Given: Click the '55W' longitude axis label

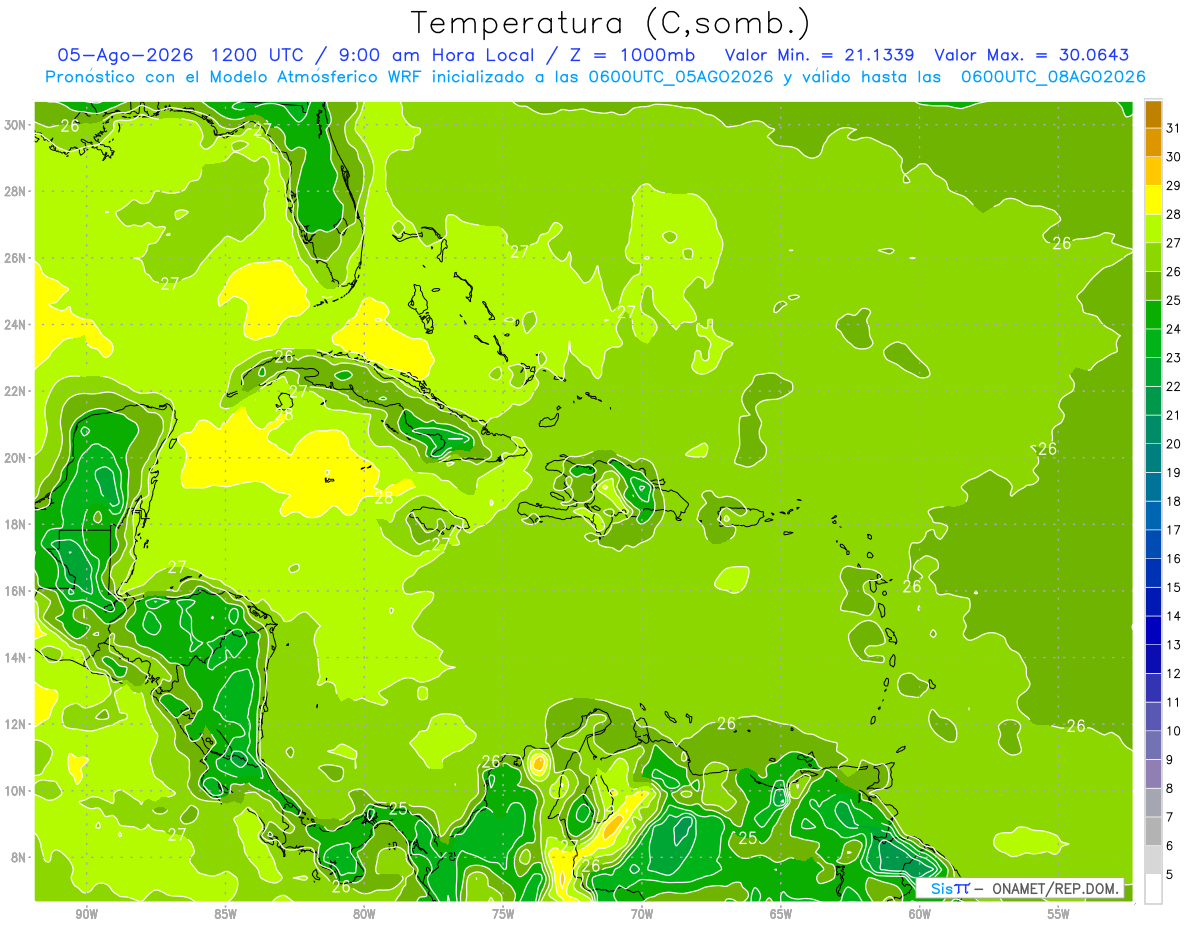Looking at the screenshot, I should point(1059,914).
